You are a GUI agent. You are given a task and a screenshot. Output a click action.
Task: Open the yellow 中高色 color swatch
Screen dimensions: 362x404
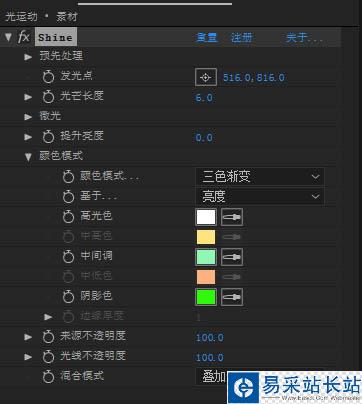tap(206, 237)
